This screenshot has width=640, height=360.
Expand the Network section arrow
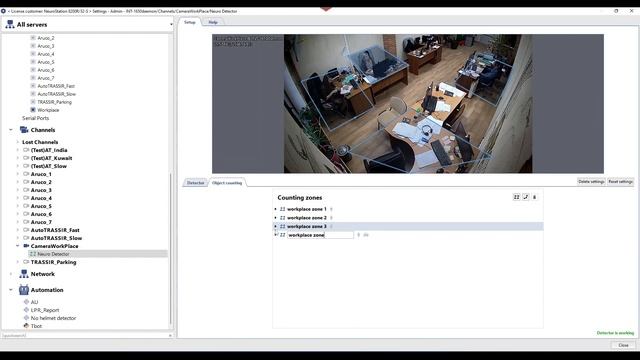(x=11, y=274)
